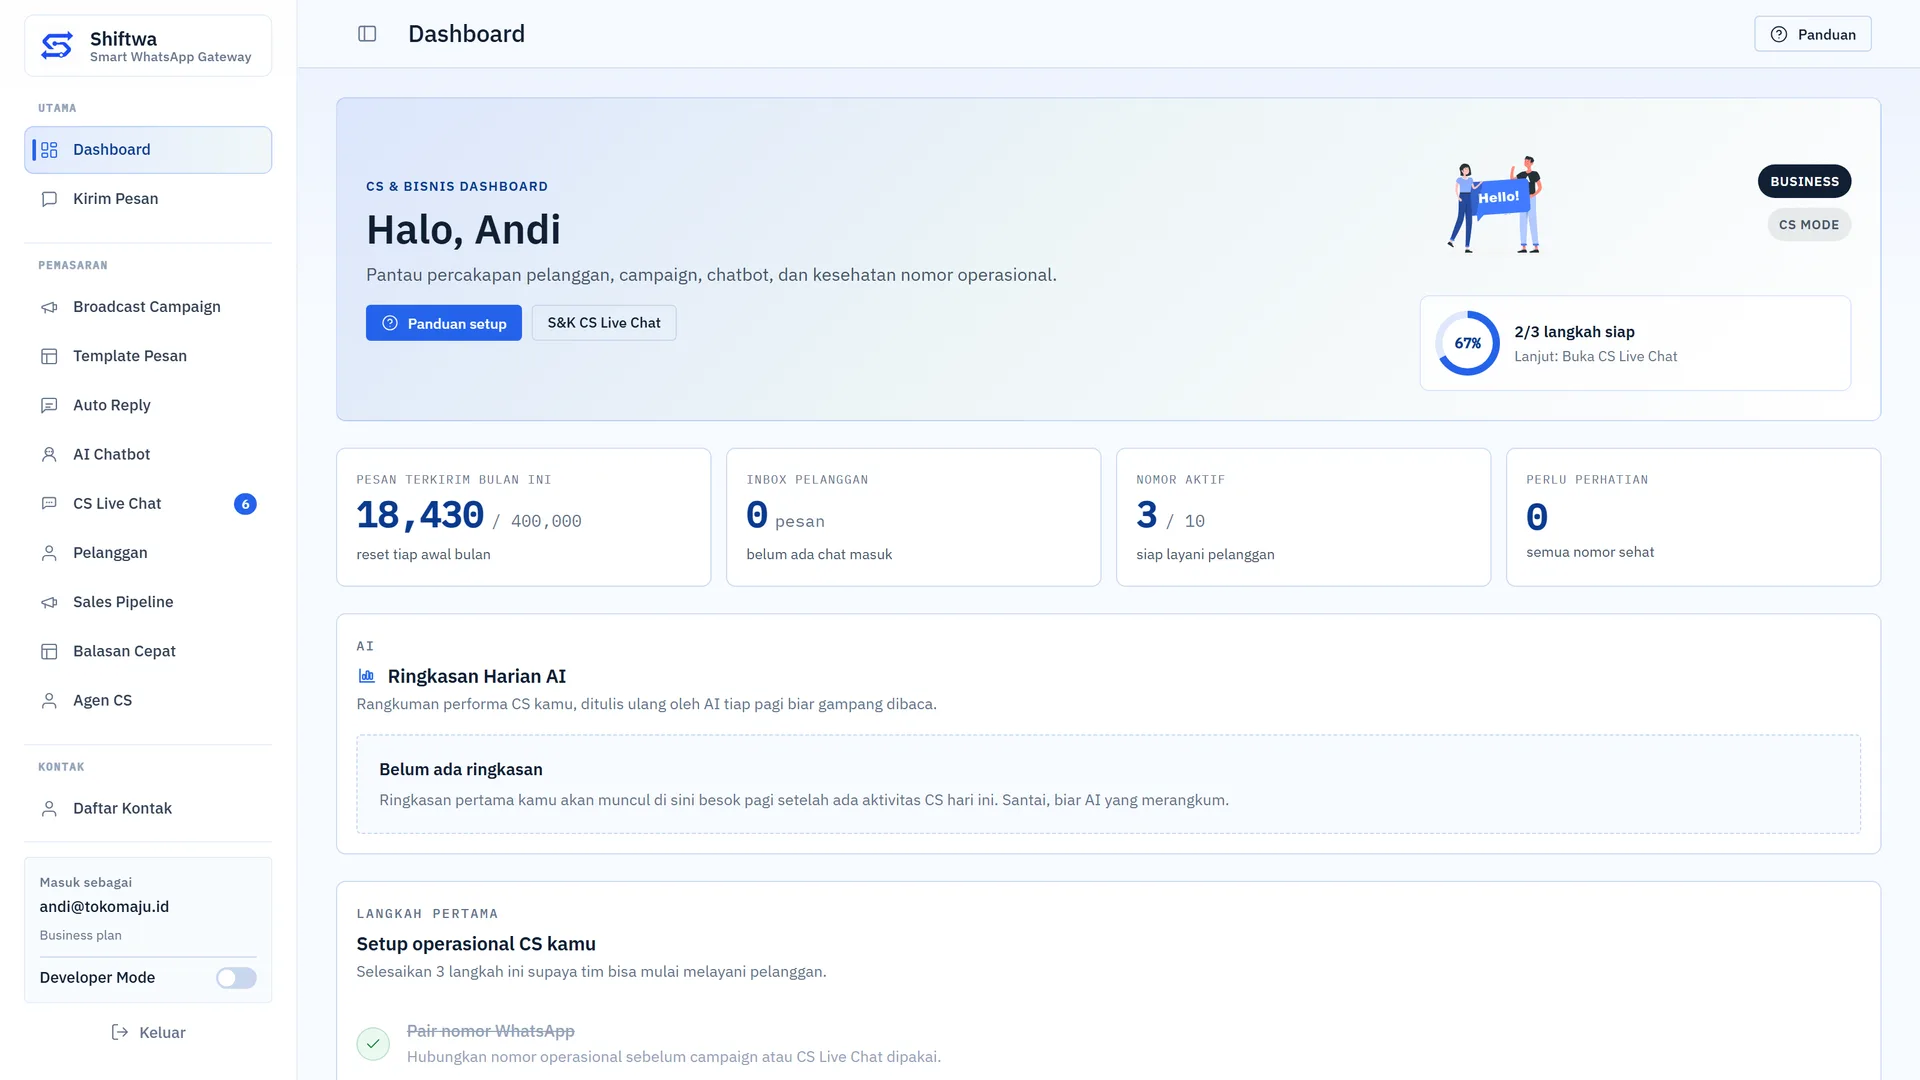Switch to CS MODE pill
Viewport: 1920px width, 1080px height.
click(1808, 225)
